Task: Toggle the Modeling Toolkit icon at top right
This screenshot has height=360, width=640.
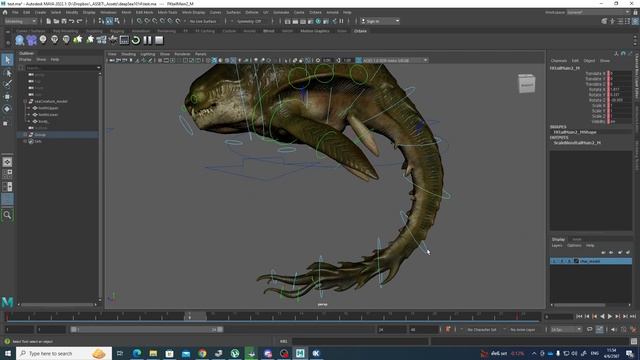Action: pos(604,21)
